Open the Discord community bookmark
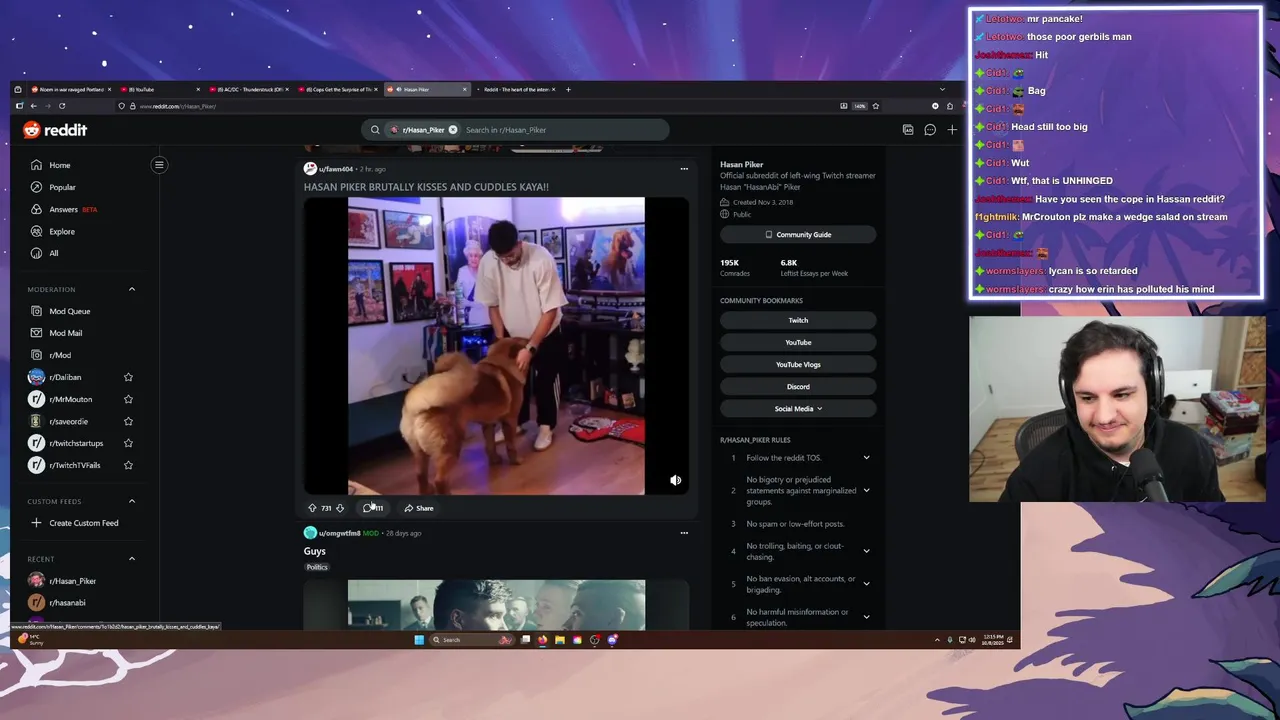This screenshot has width=1280, height=720. coord(798,387)
